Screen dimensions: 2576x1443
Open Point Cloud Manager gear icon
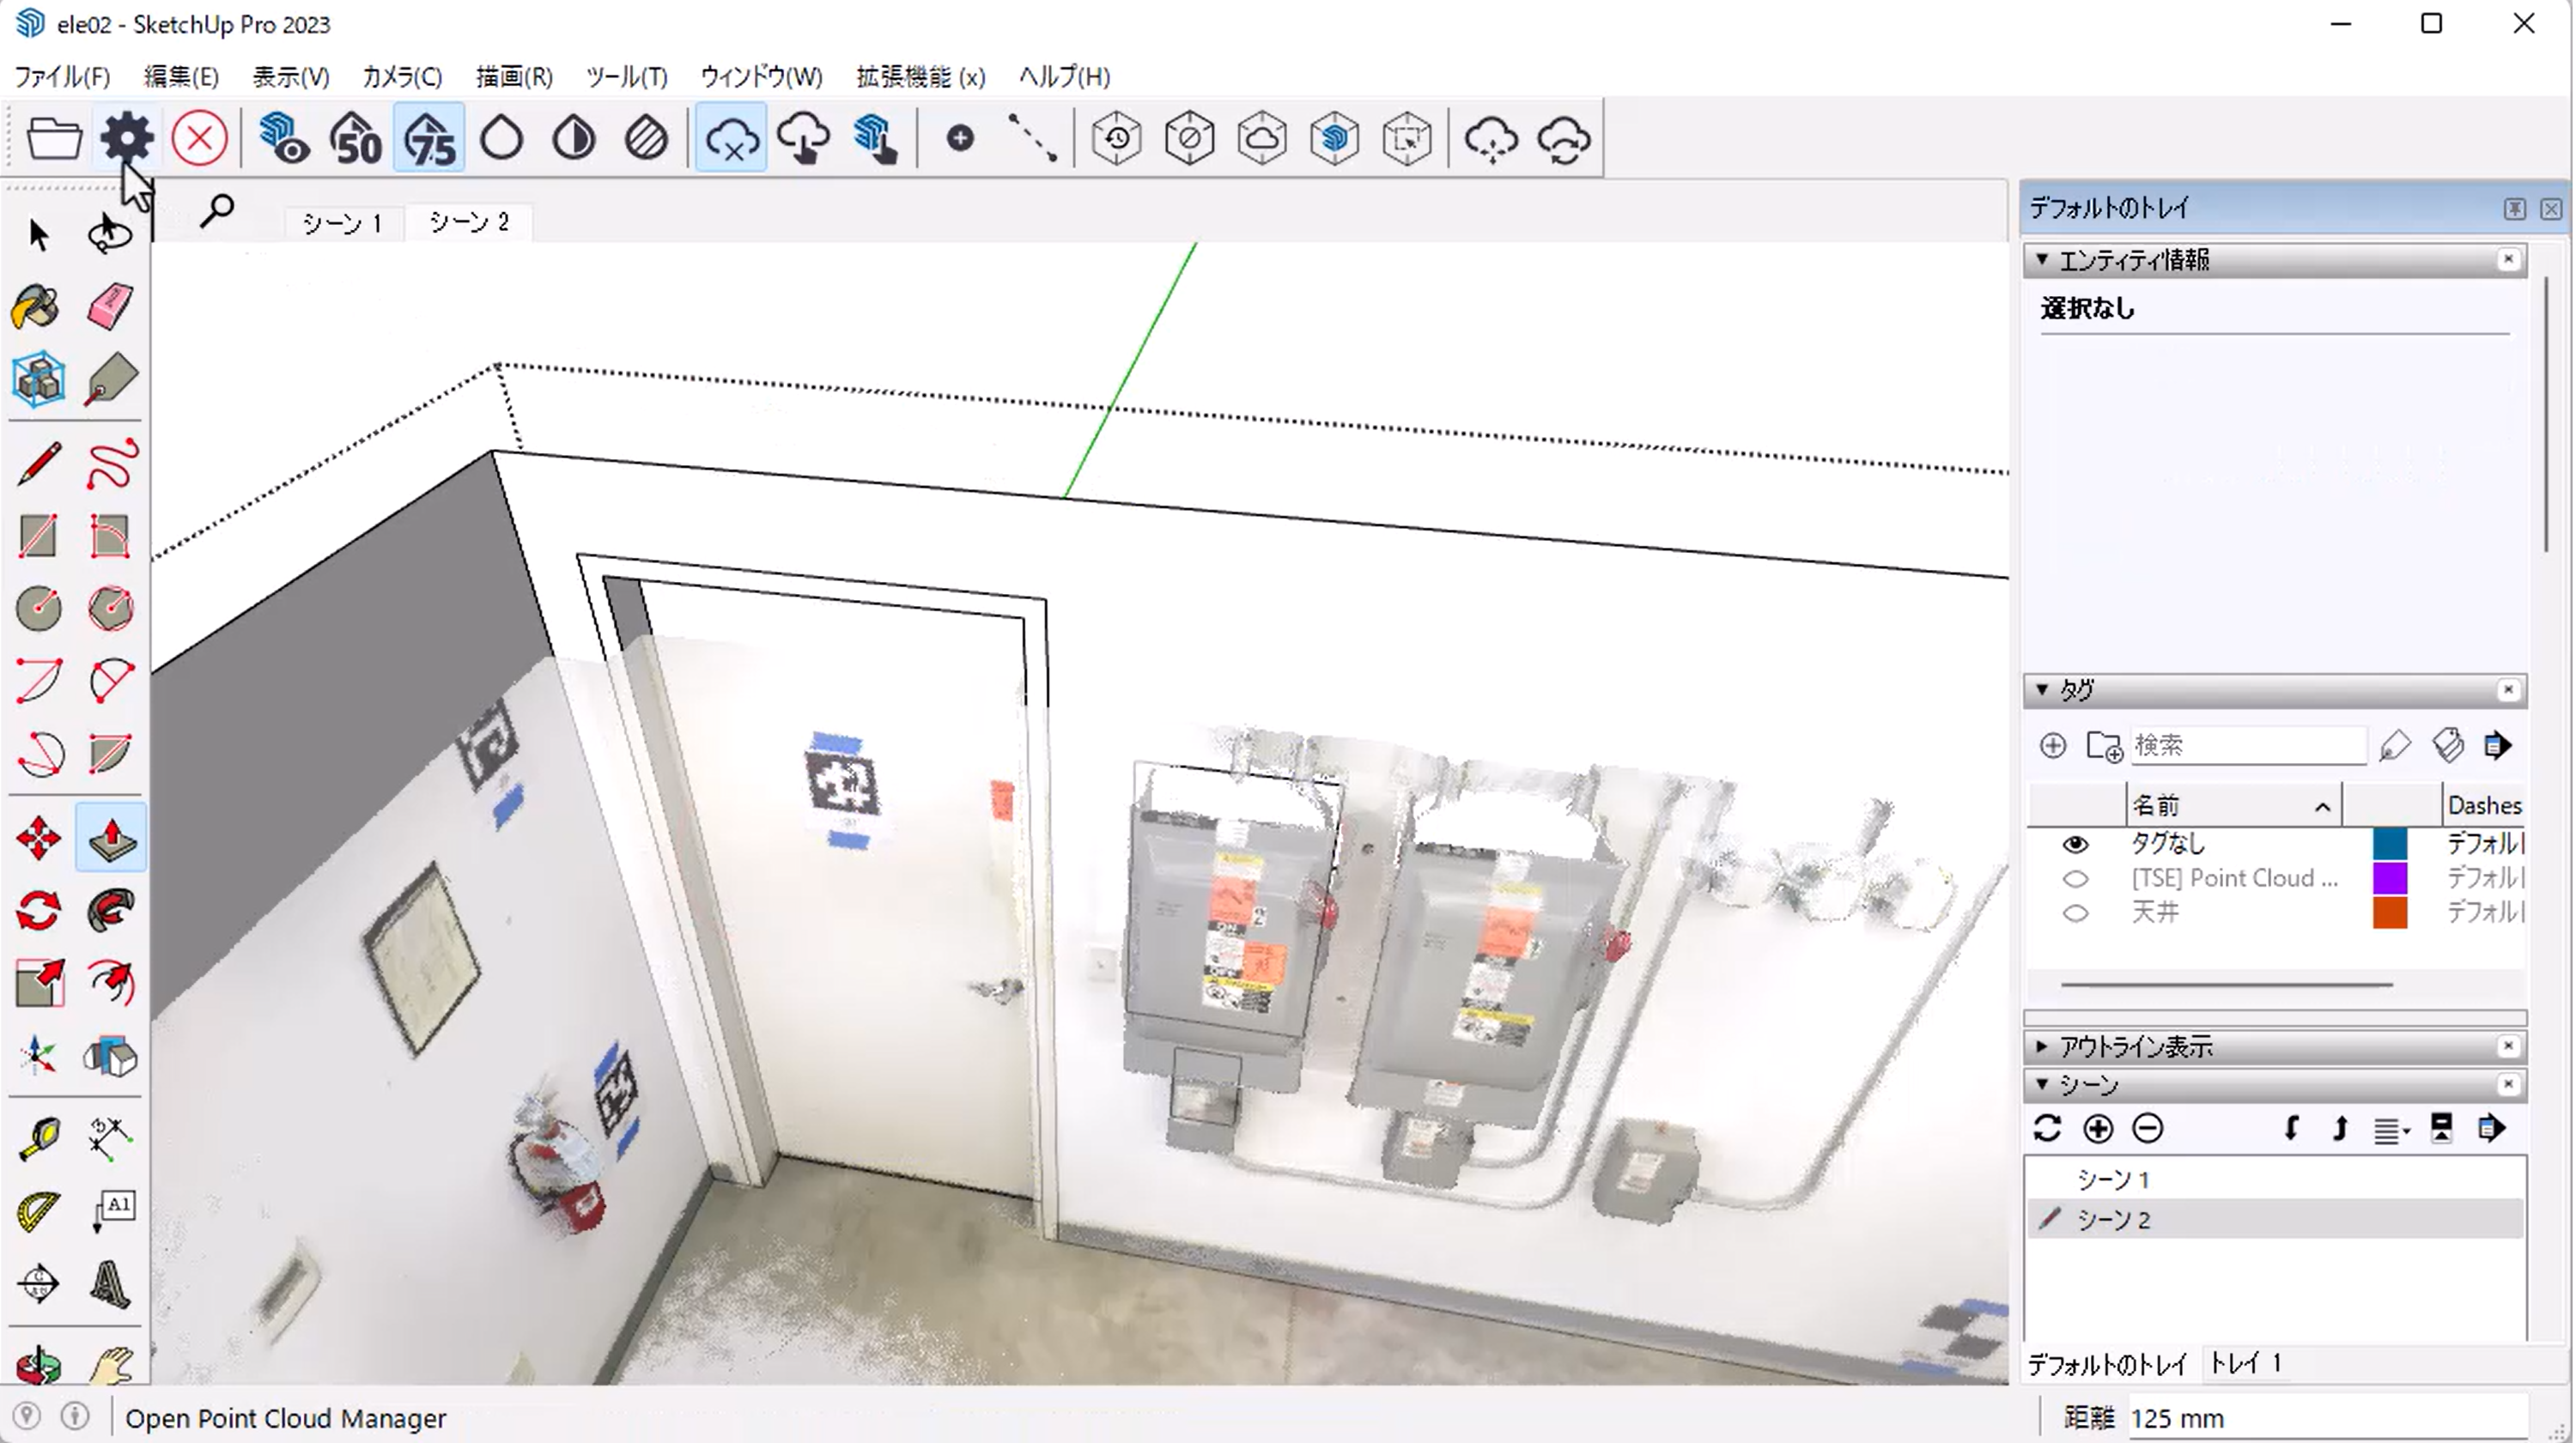pyautogui.click(x=127, y=138)
